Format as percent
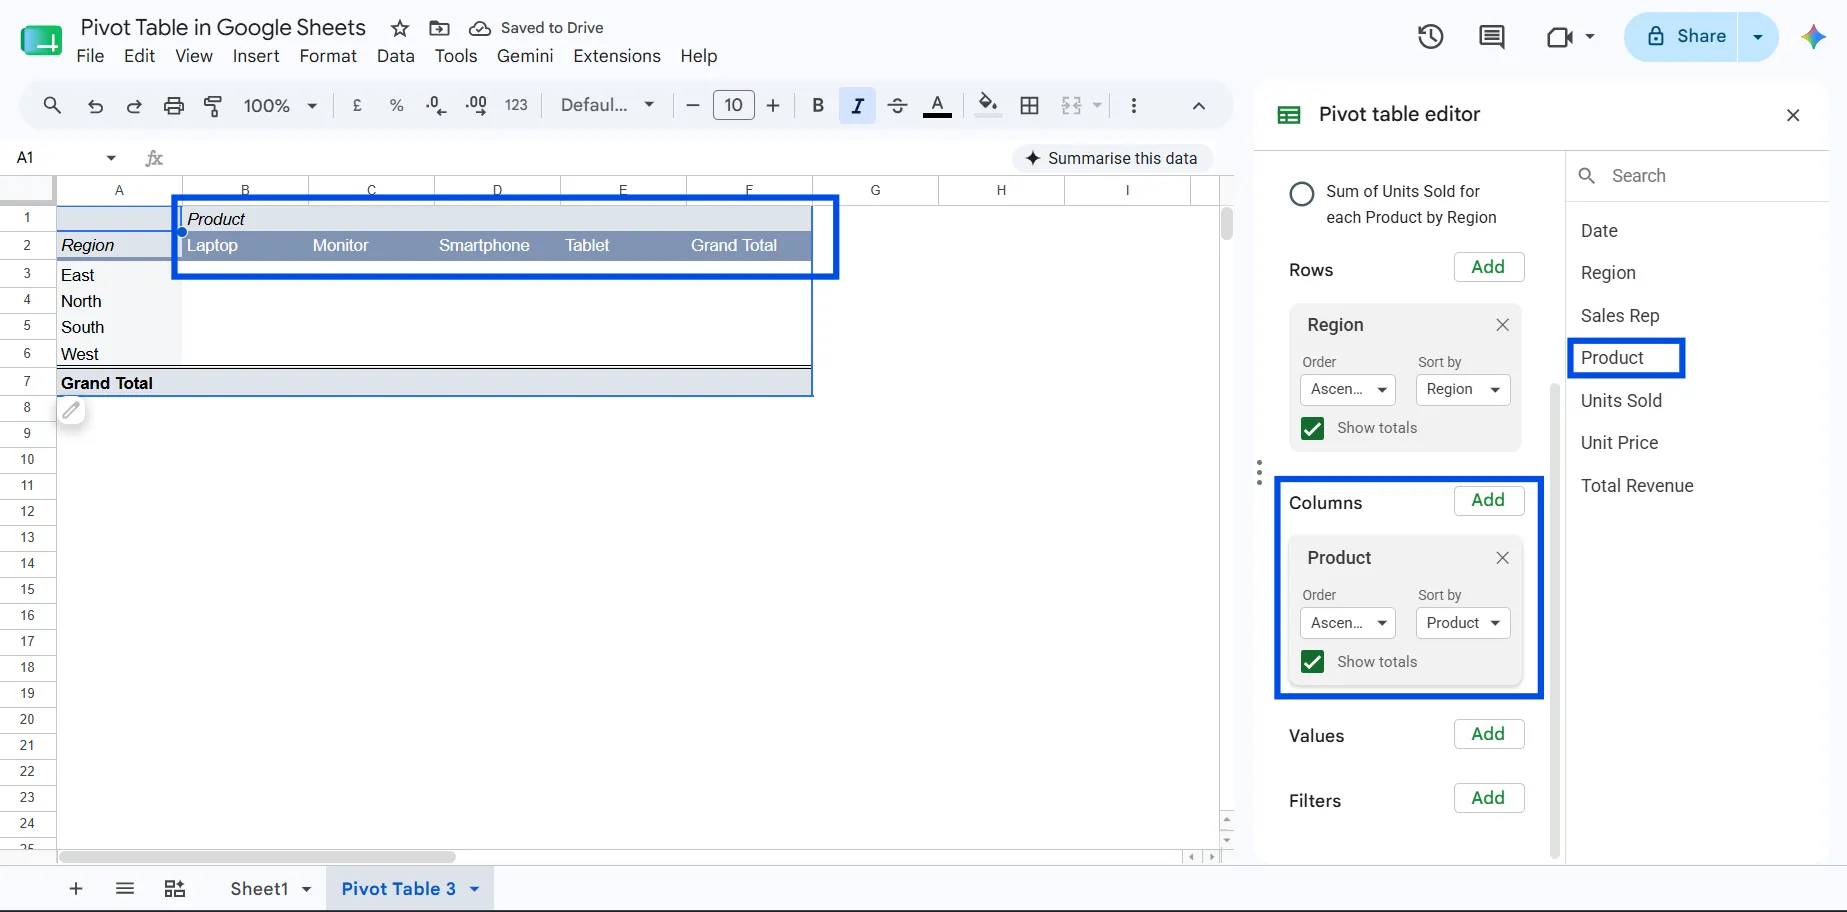 click(397, 105)
